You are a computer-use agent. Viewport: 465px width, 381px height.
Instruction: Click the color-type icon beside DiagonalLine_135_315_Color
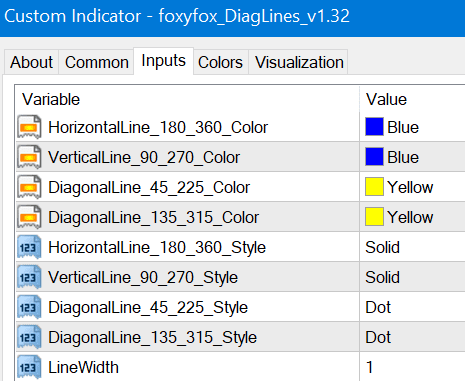pyautogui.click(x=29, y=217)
